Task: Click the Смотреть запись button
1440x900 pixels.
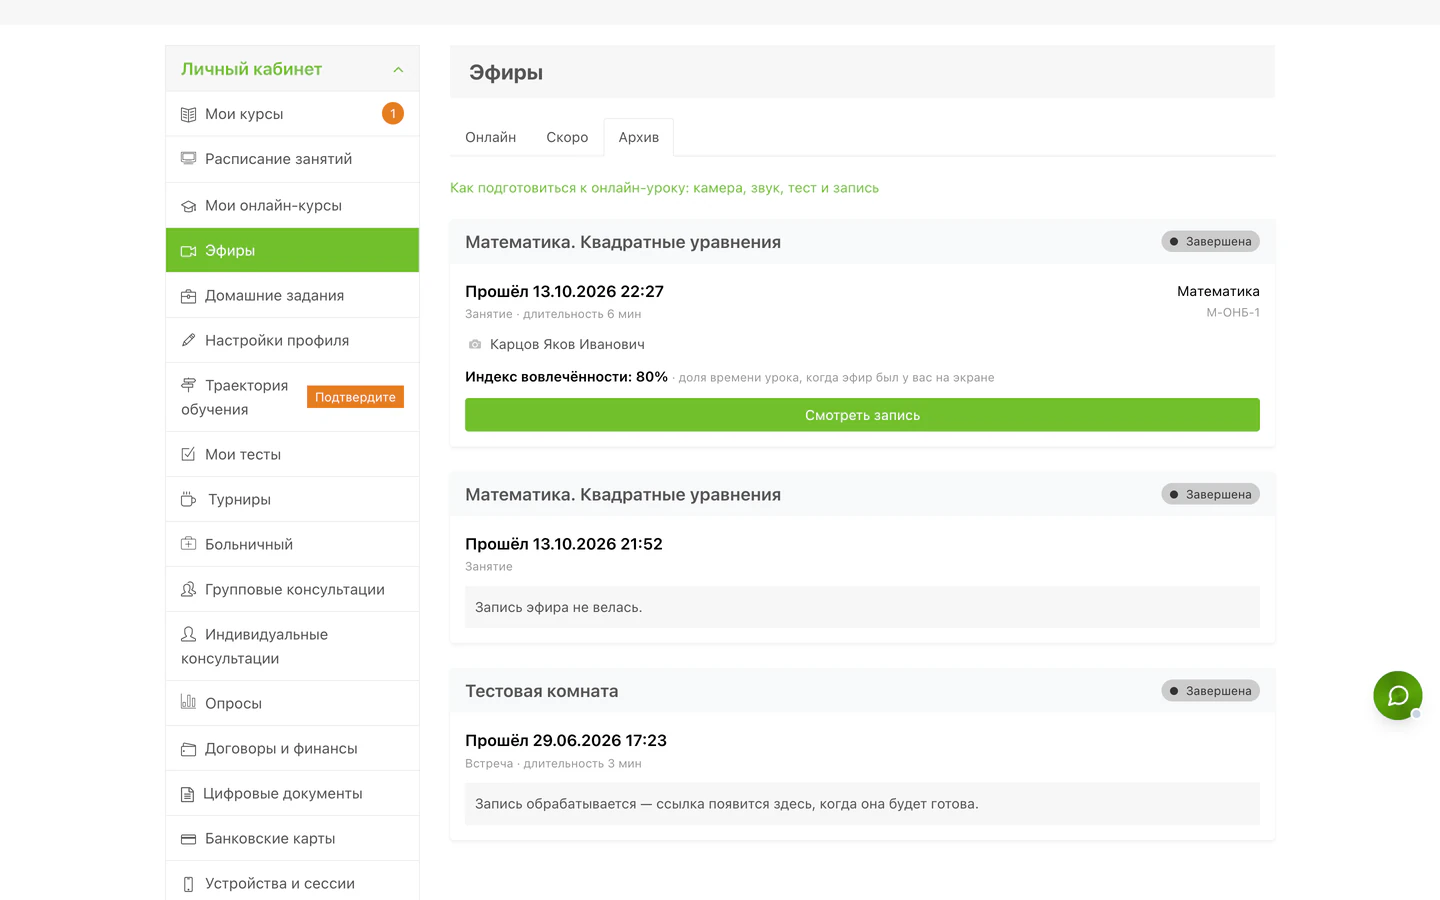Action: click(862, 415)
